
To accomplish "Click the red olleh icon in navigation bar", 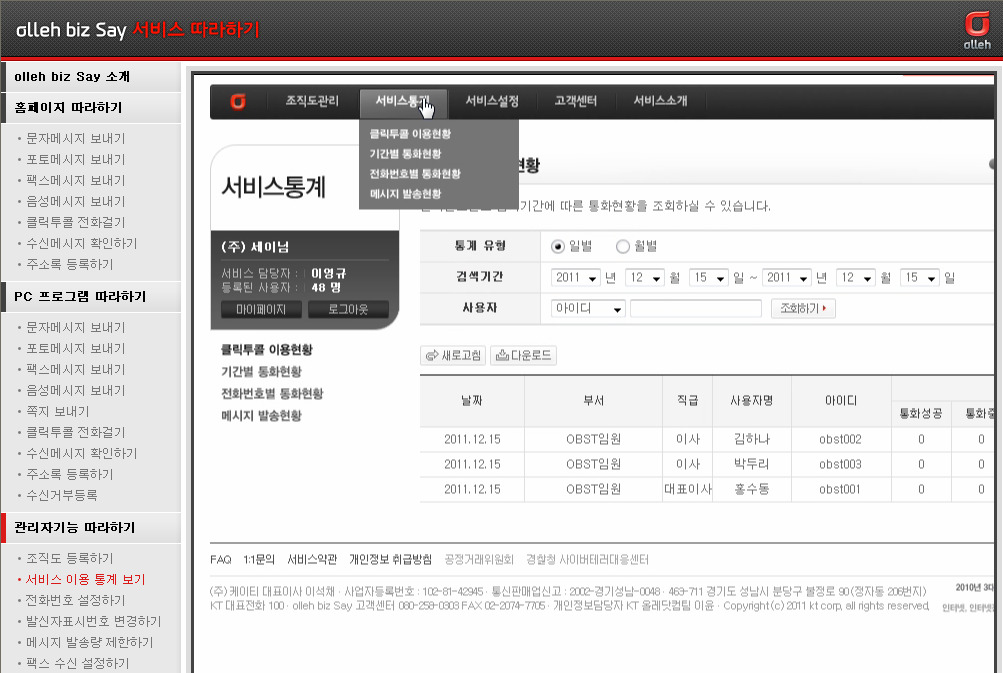I will pos(238,102).
